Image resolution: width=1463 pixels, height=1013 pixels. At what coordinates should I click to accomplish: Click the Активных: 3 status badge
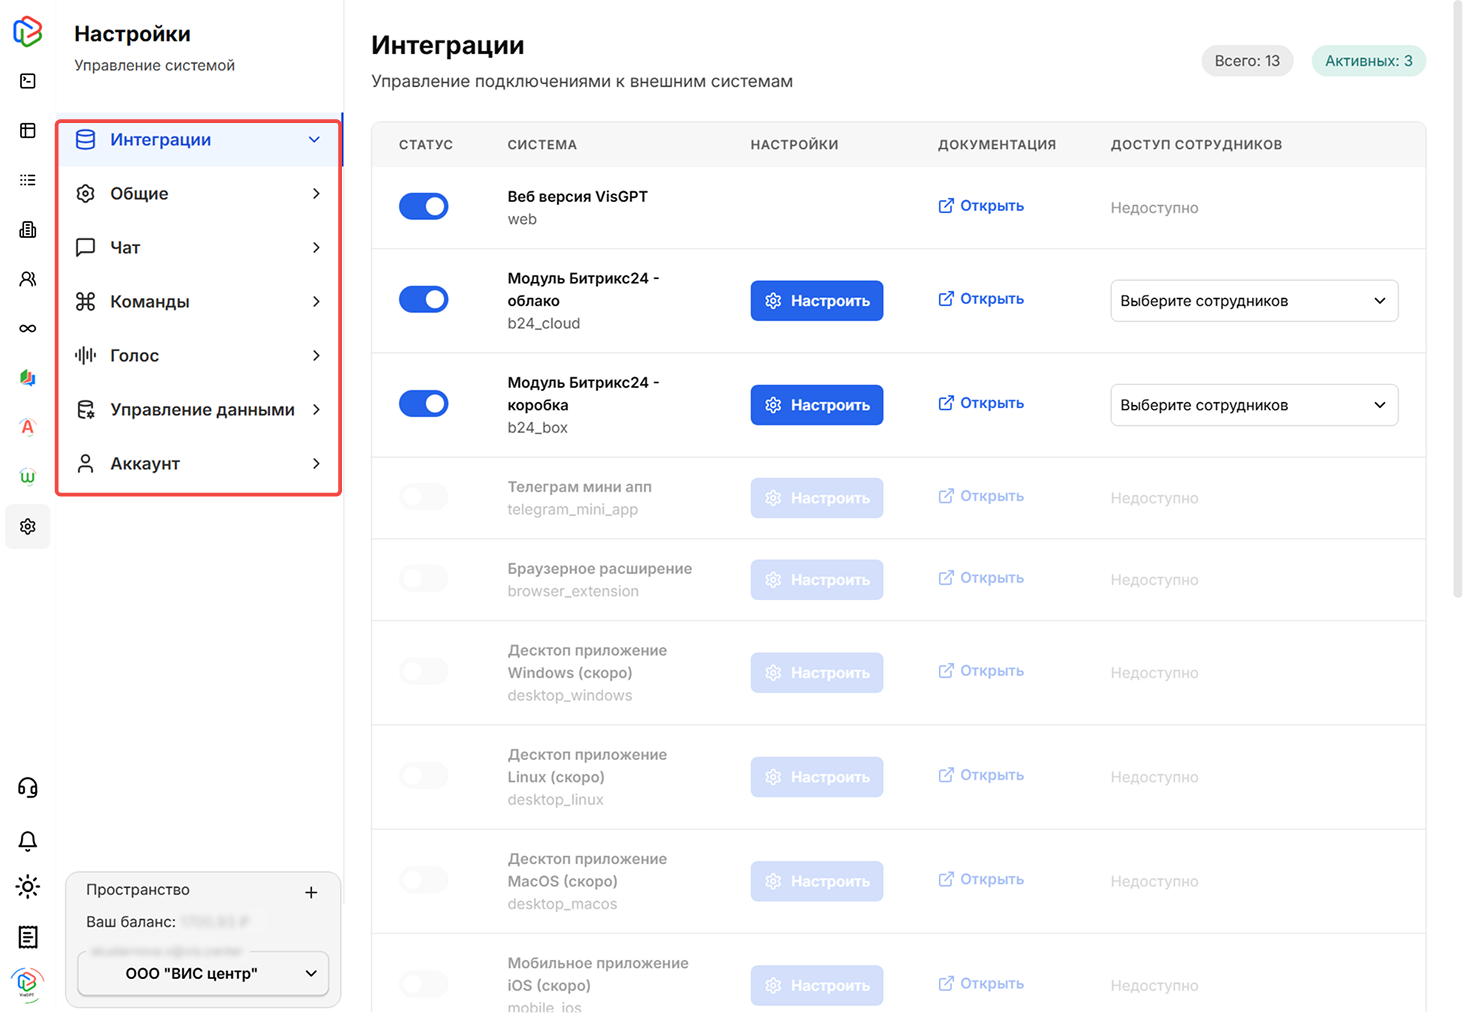(x=1368, y=60)
